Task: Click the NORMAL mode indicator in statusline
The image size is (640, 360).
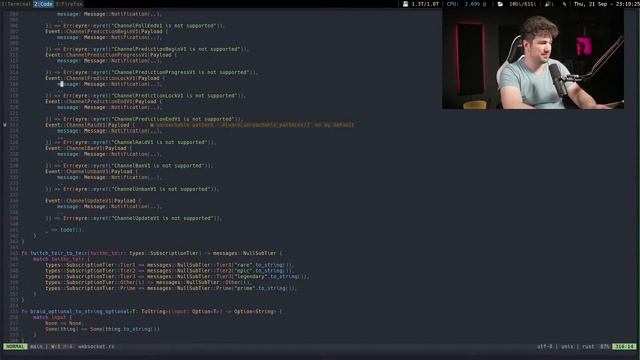Action: pyautogui.click(x=16, y=347)
